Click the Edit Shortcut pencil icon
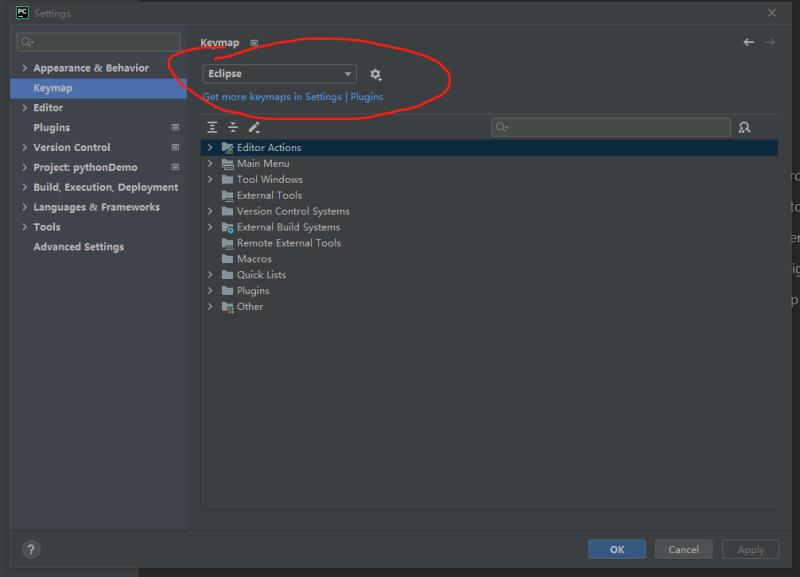Viewport: 800px width, 577px height. pos(252,127)
